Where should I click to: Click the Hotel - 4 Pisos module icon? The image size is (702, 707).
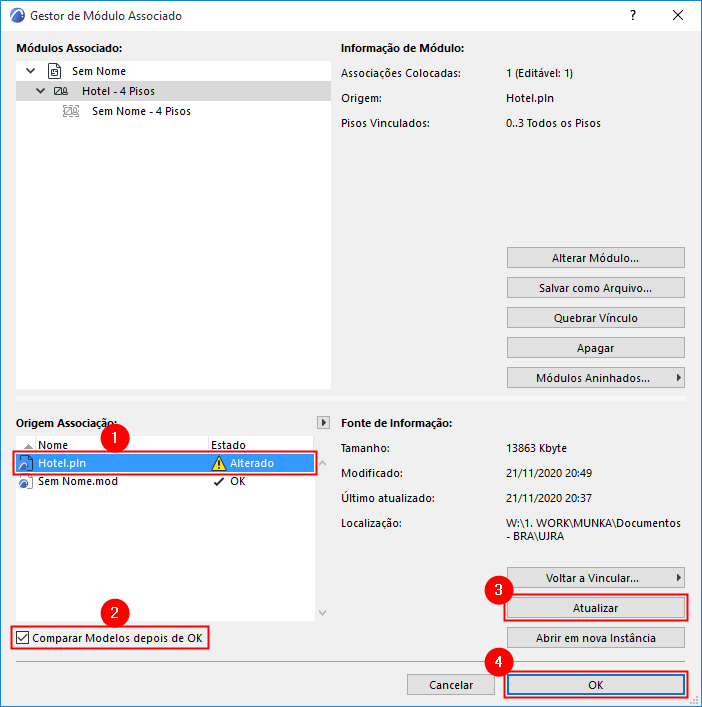pos(61,91)
